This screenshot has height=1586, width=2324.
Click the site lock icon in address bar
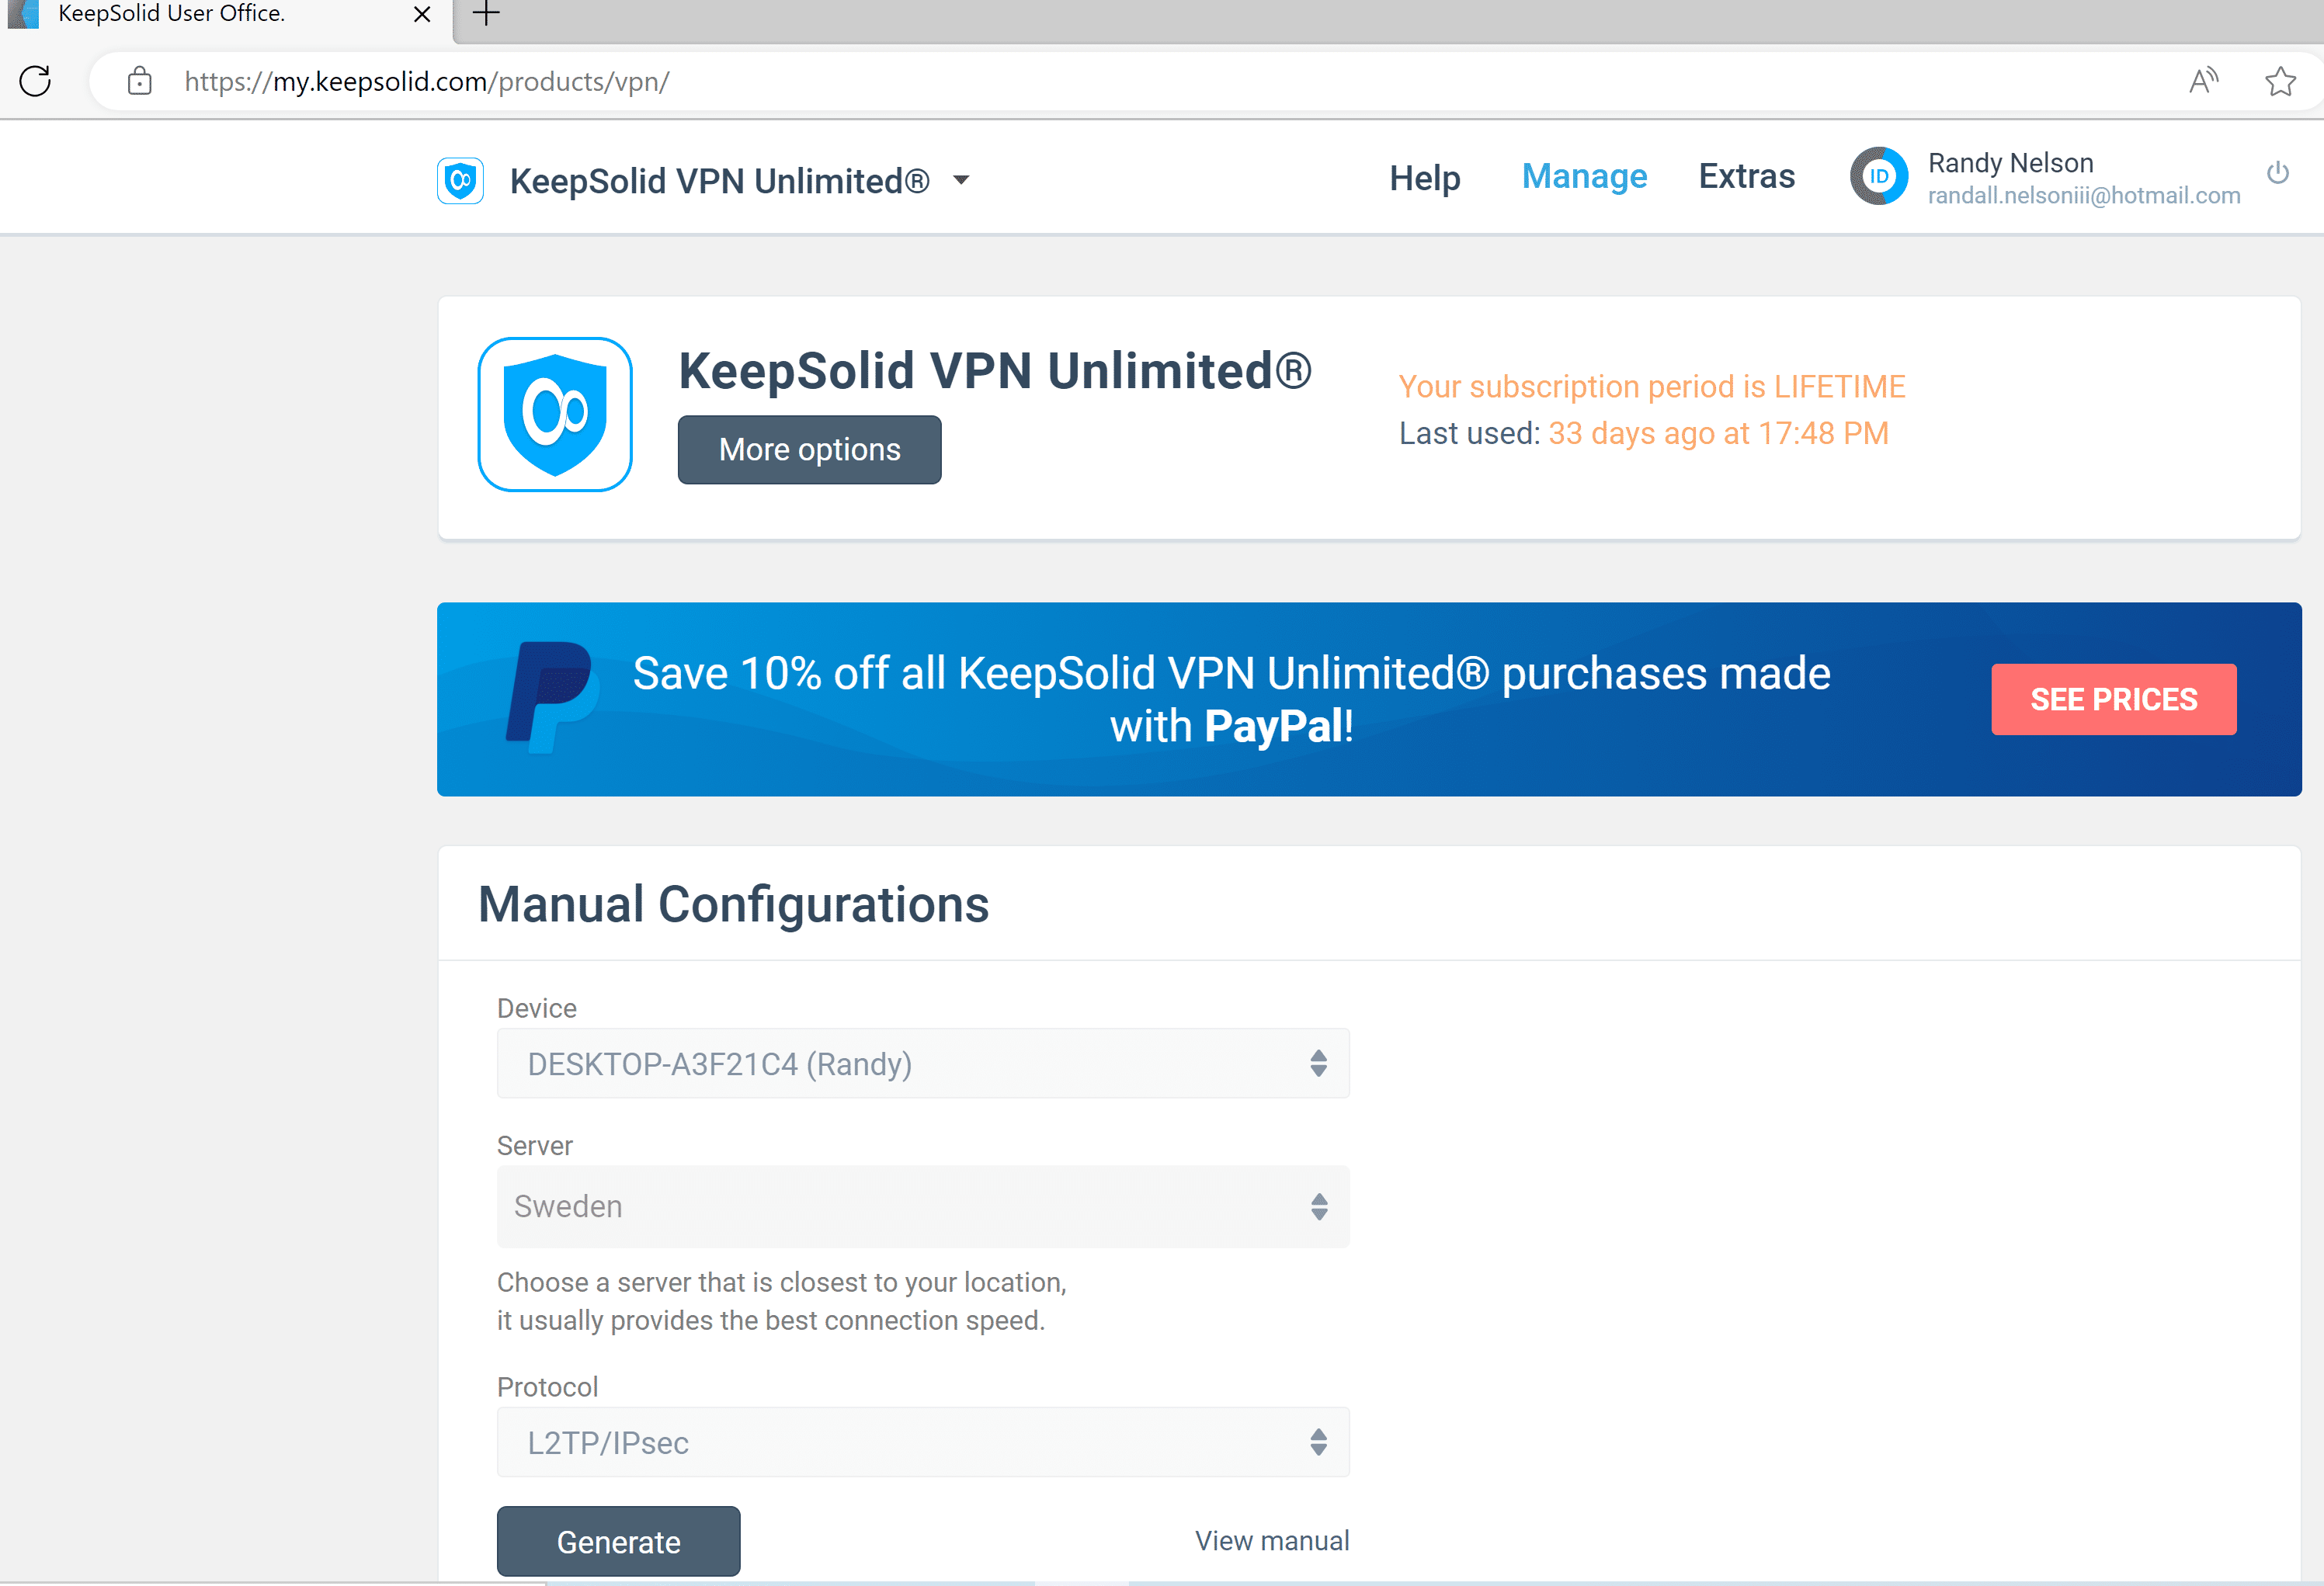(140, 81)
